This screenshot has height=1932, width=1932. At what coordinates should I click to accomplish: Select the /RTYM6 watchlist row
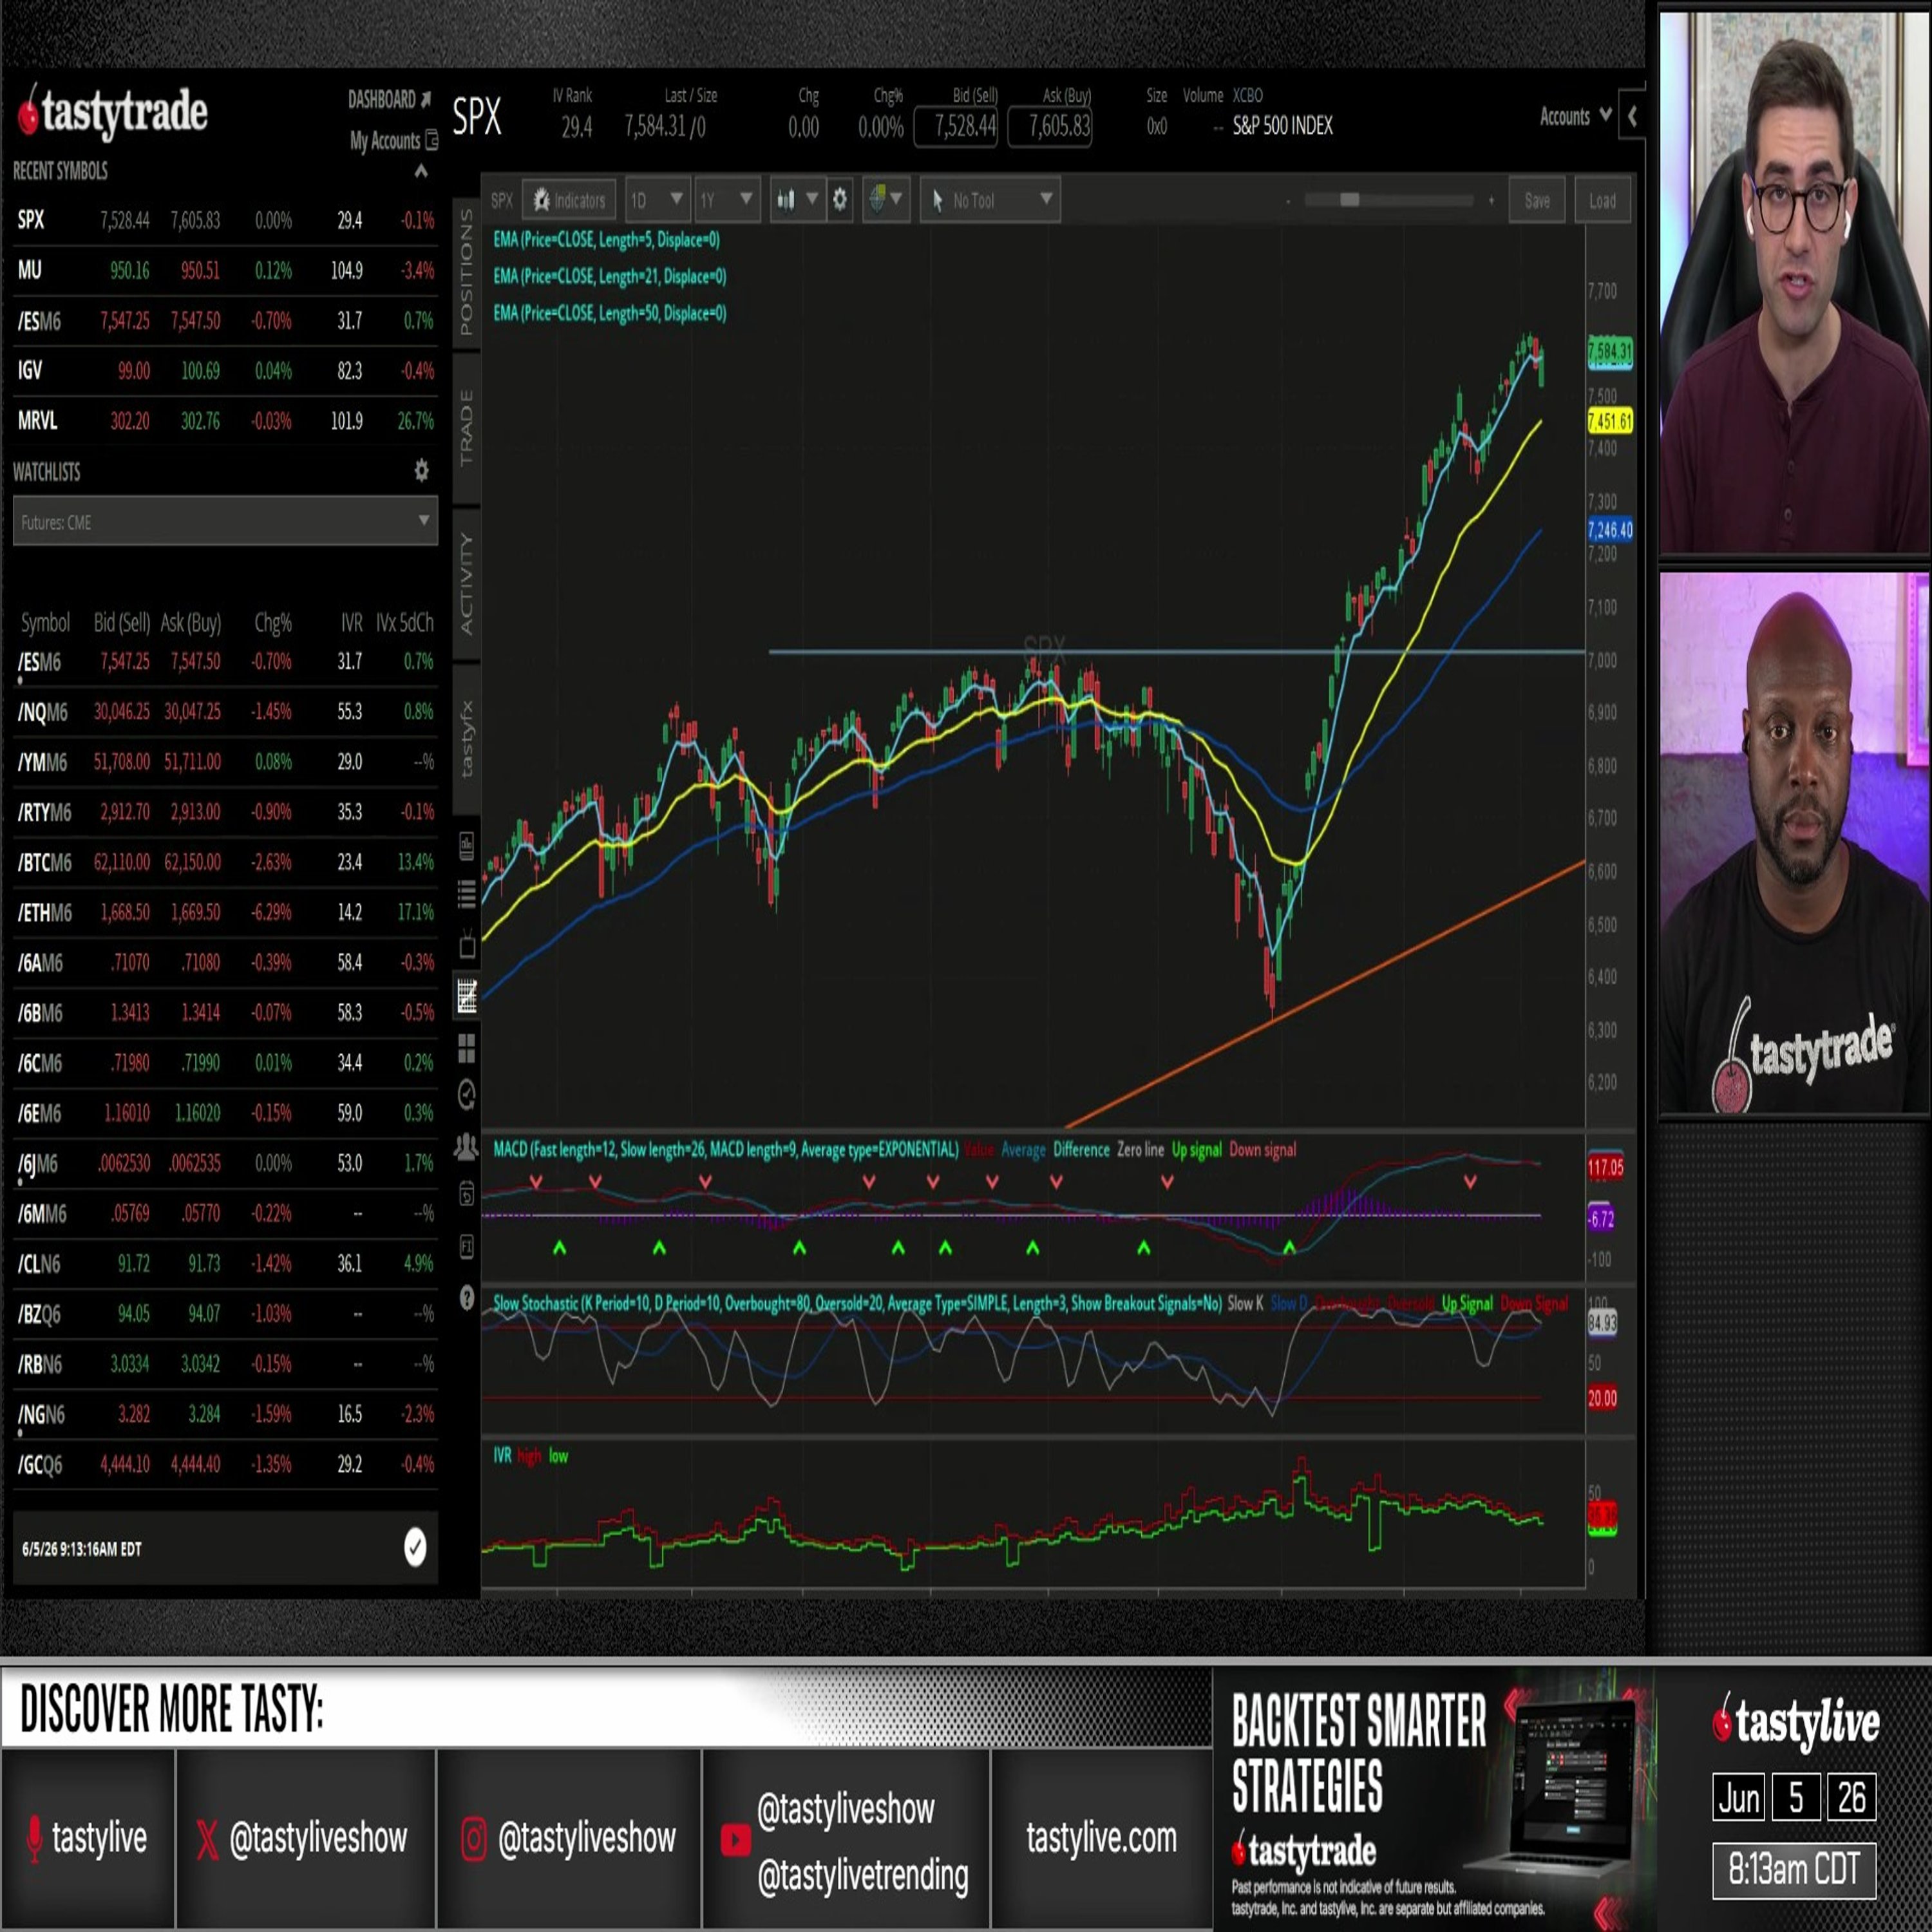225,812
